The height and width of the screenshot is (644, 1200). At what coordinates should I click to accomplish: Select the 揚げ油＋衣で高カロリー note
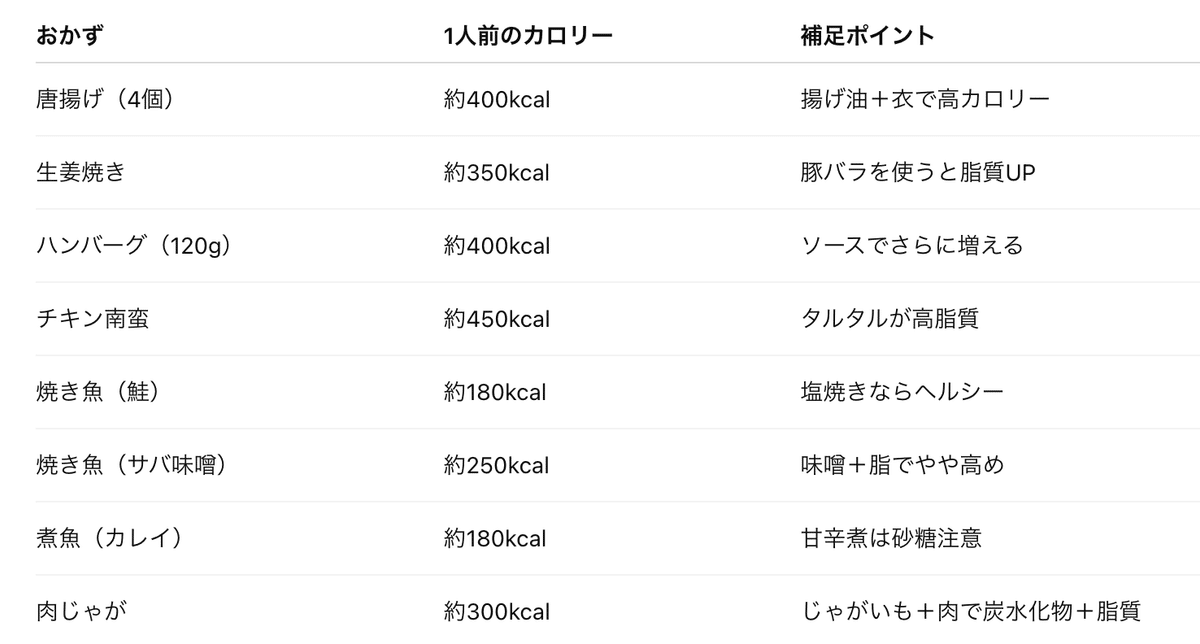point(925,100)
